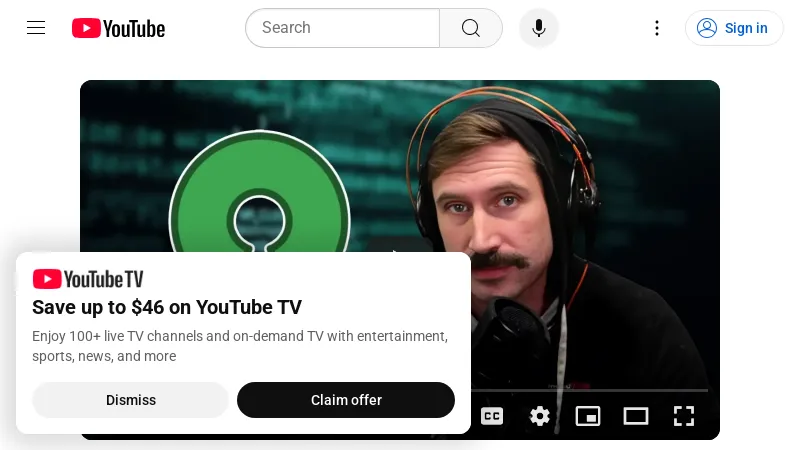
Task: Dismiss the YouTube TV offer
Action: [x=131, y=400]
